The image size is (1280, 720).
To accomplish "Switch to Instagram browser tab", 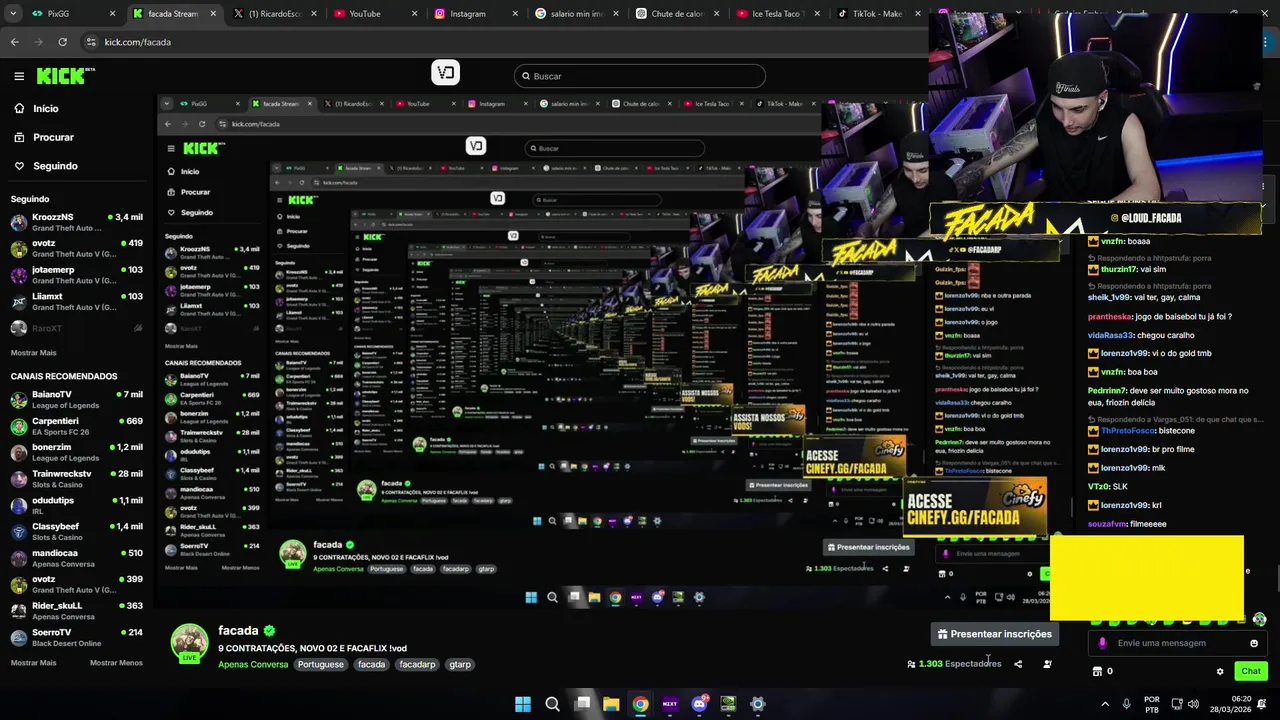I will 477,14.
